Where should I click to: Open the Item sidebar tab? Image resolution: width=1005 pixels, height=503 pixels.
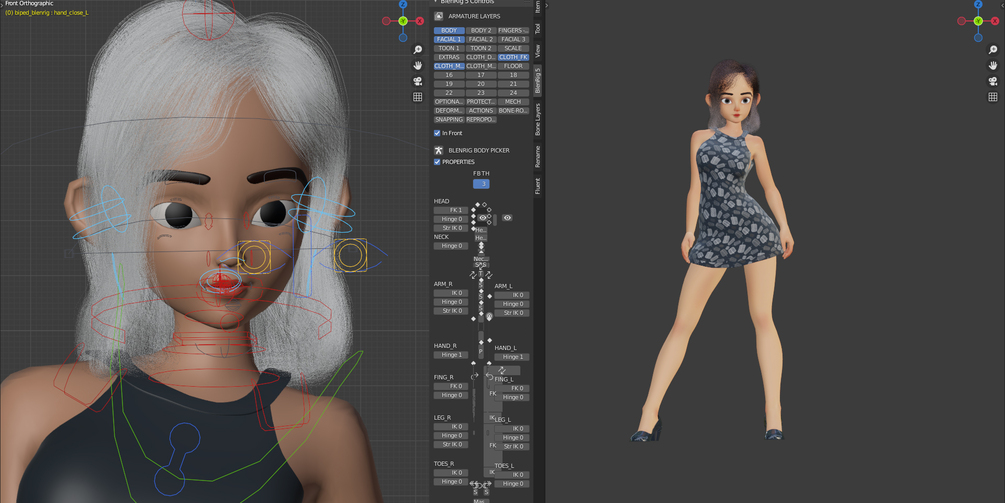click(538, 6)
